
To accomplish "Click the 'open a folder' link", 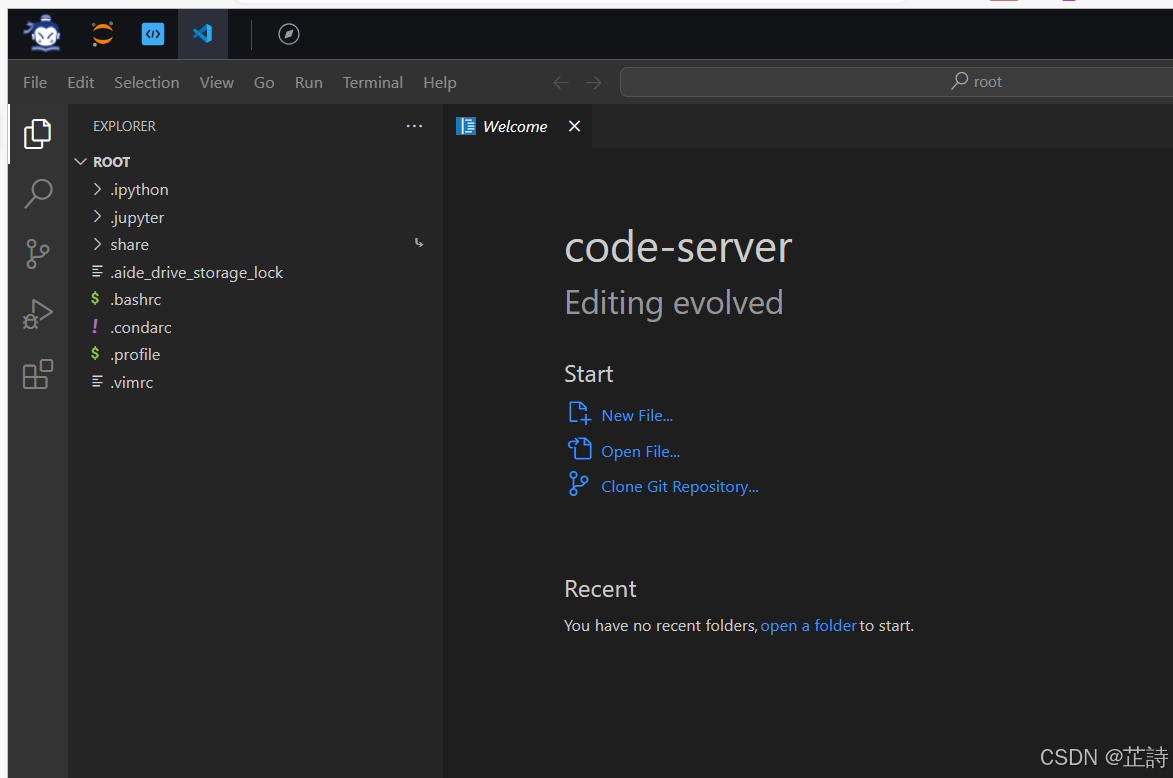I will click(808, 625).
